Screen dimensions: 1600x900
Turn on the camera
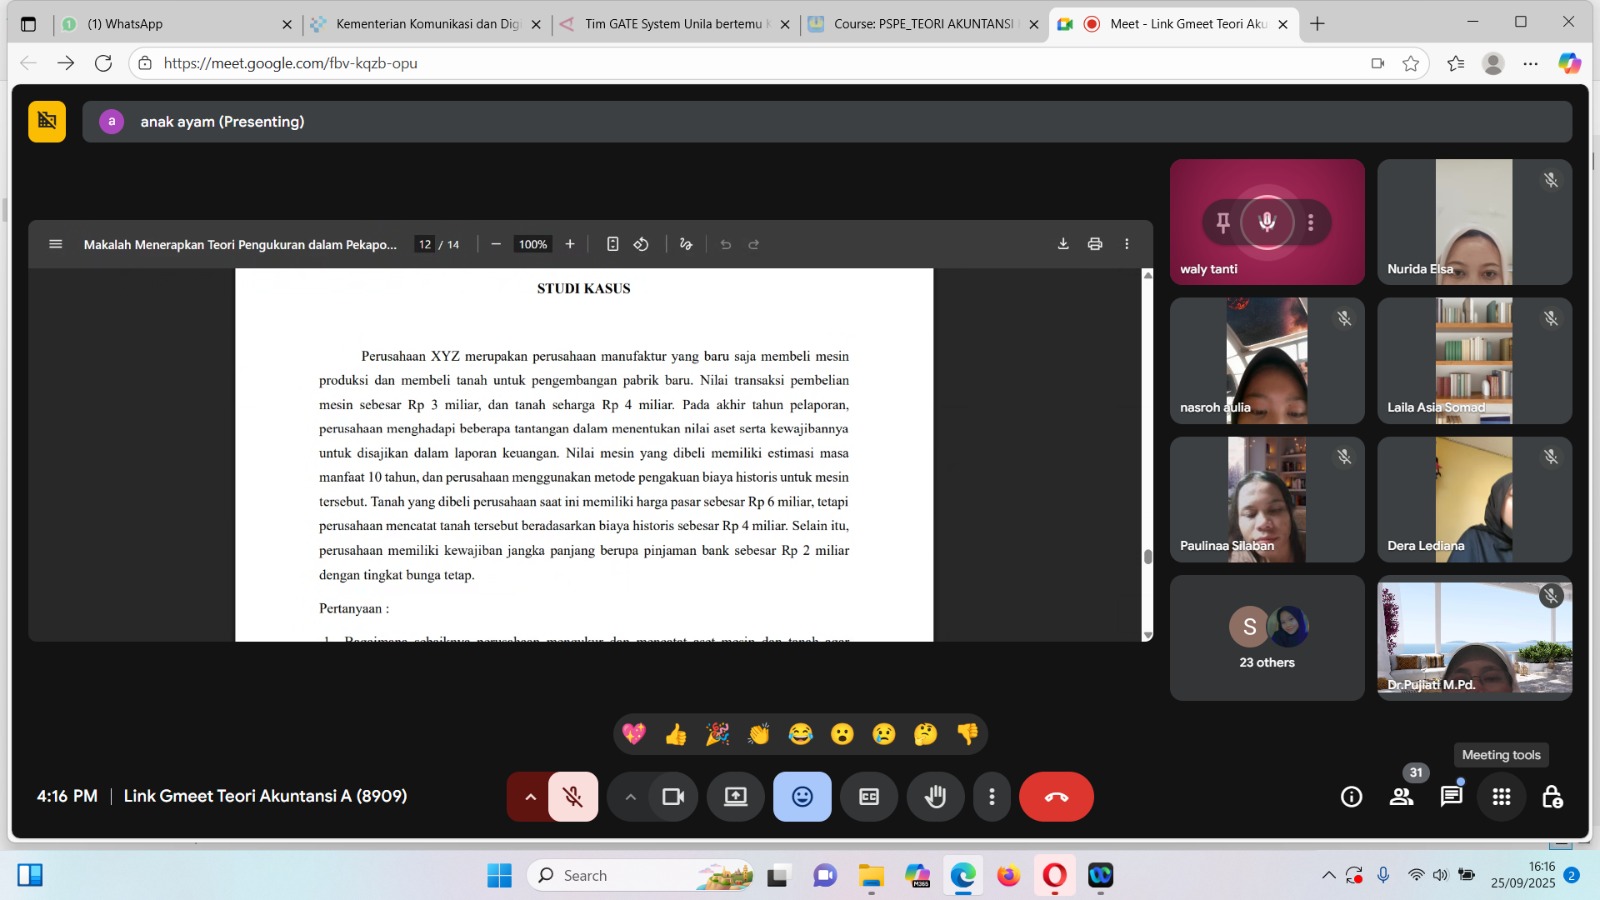coord(673,797)
